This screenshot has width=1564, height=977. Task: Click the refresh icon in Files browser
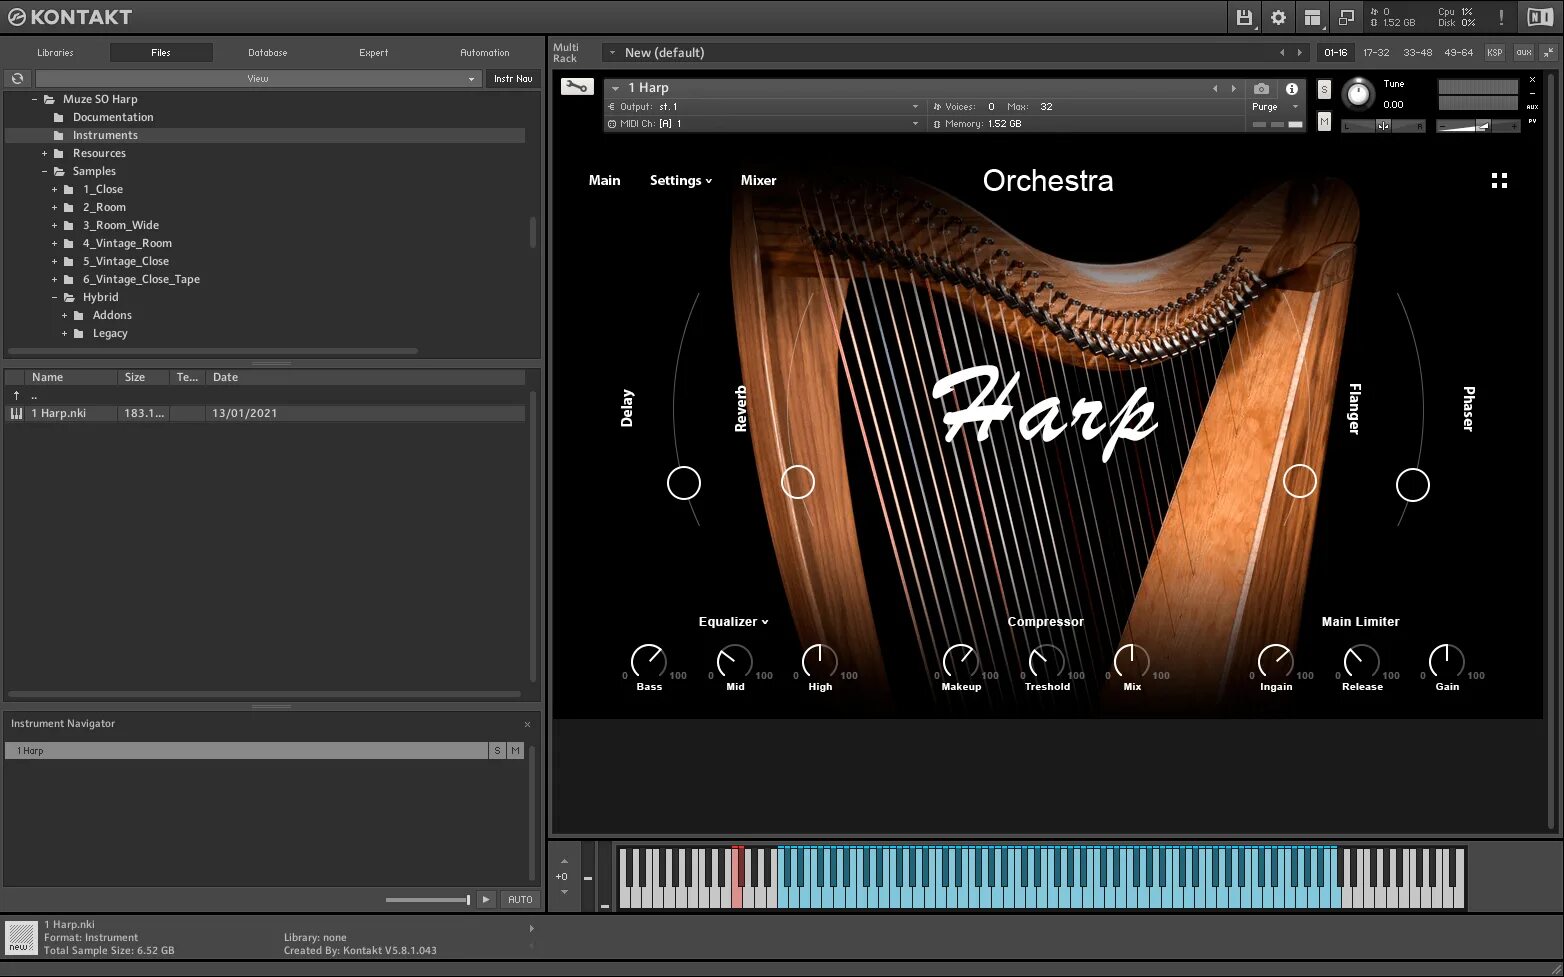(17, 78)
